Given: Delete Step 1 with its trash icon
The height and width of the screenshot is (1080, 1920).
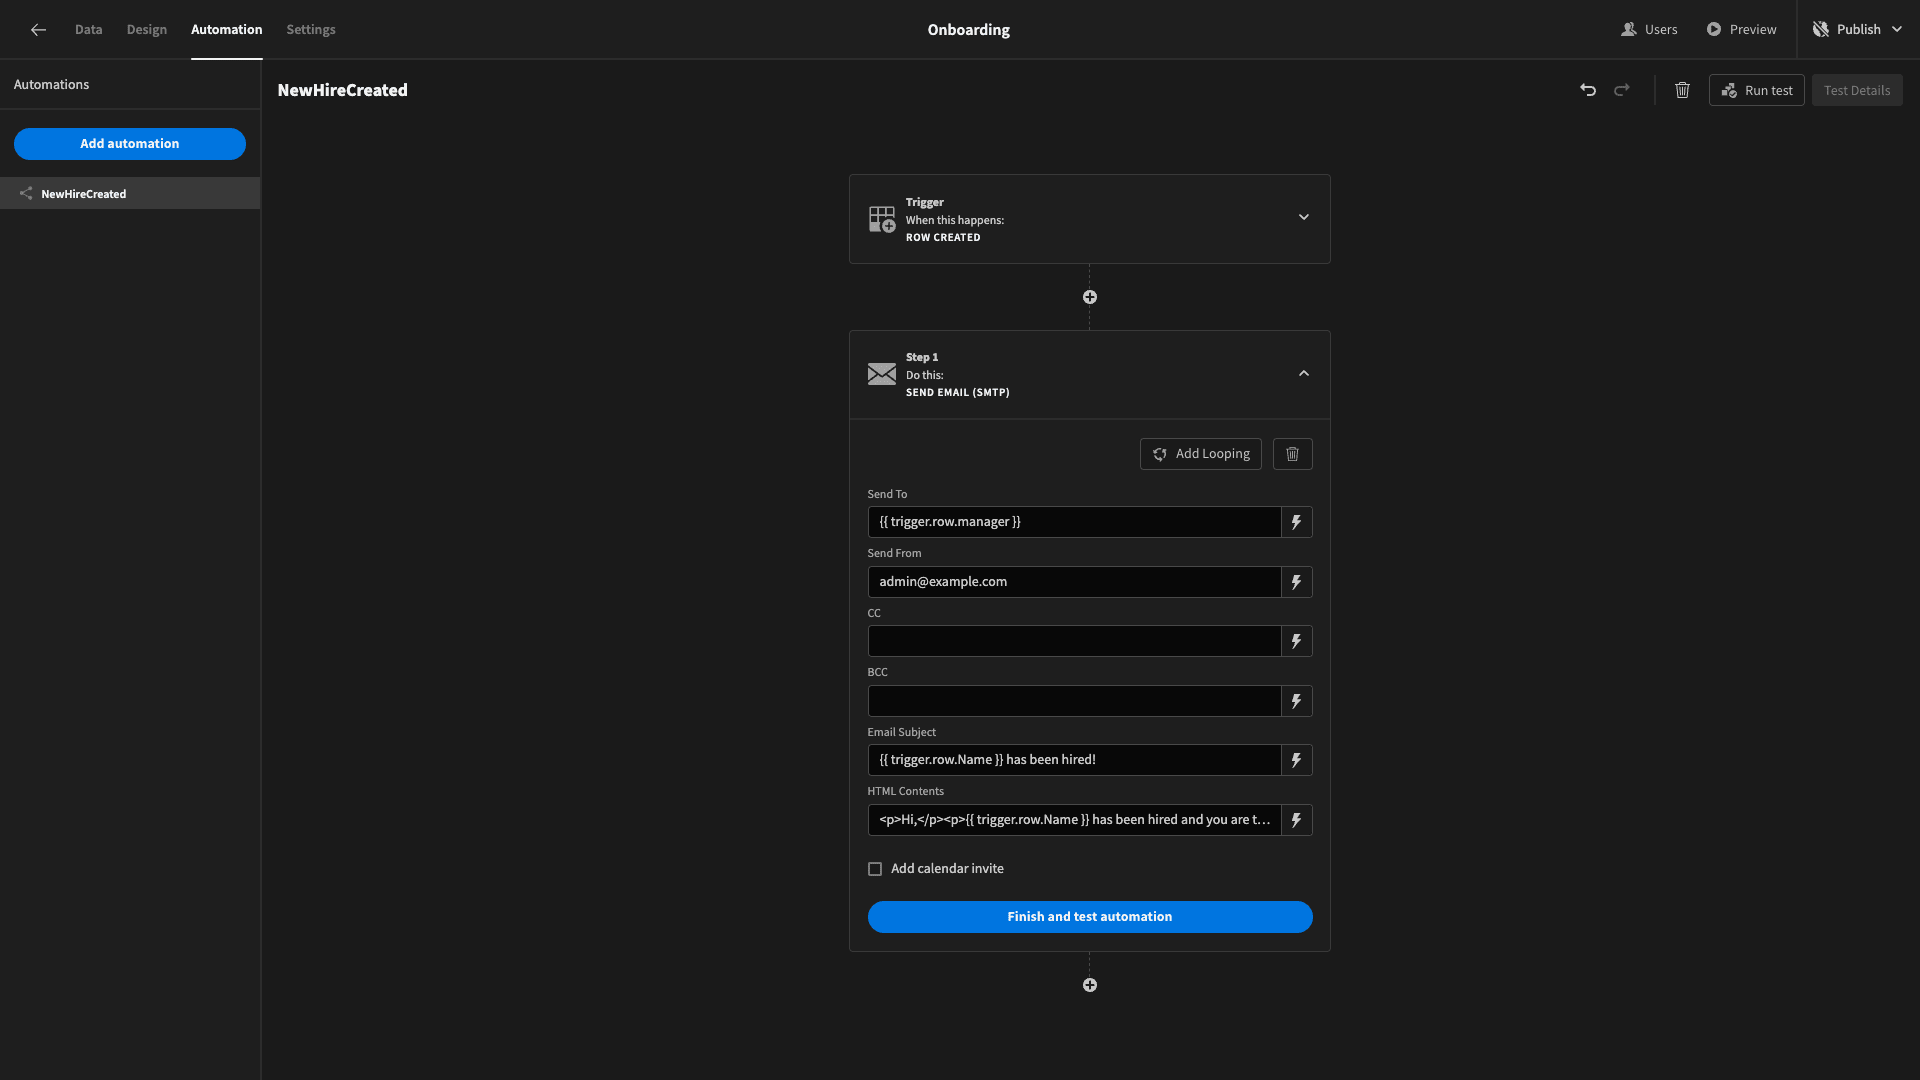Looking at the screenshot, I should tap(1293, 454).
